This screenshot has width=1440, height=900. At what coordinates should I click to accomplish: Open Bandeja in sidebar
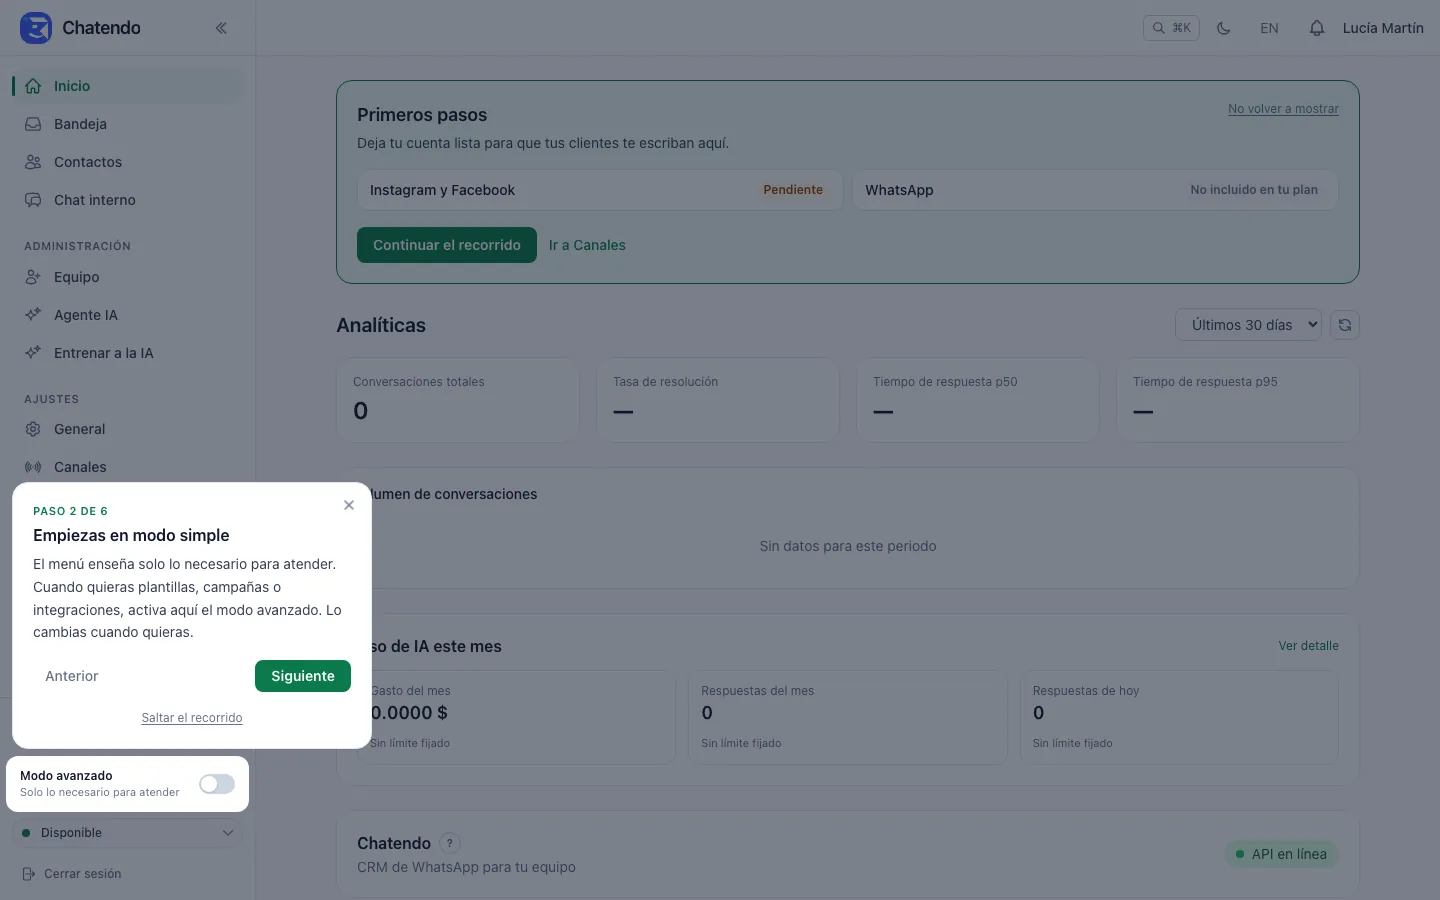point(127,124)
